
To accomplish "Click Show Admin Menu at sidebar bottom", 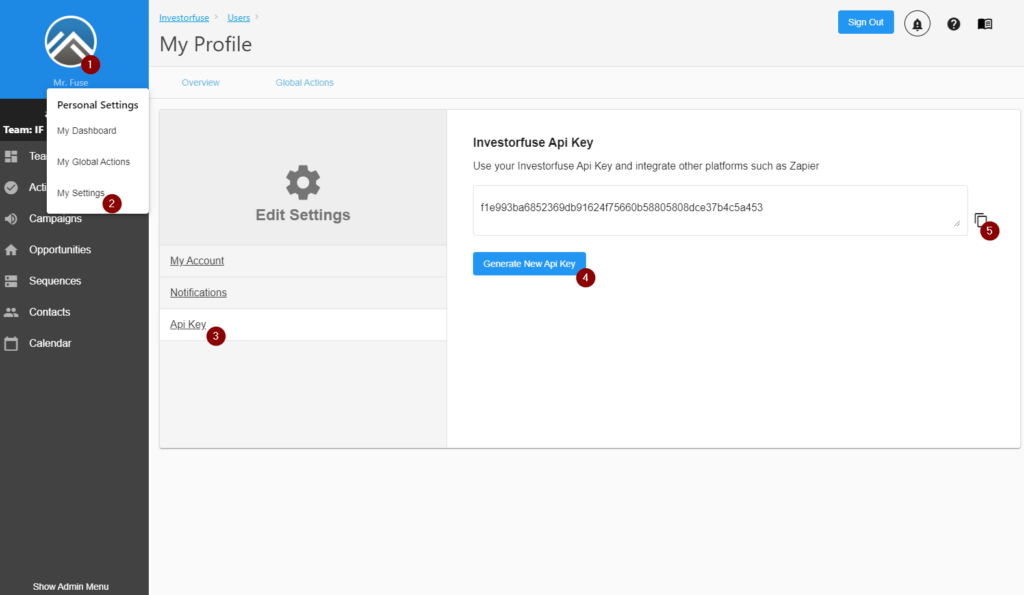I will point(71,587).
